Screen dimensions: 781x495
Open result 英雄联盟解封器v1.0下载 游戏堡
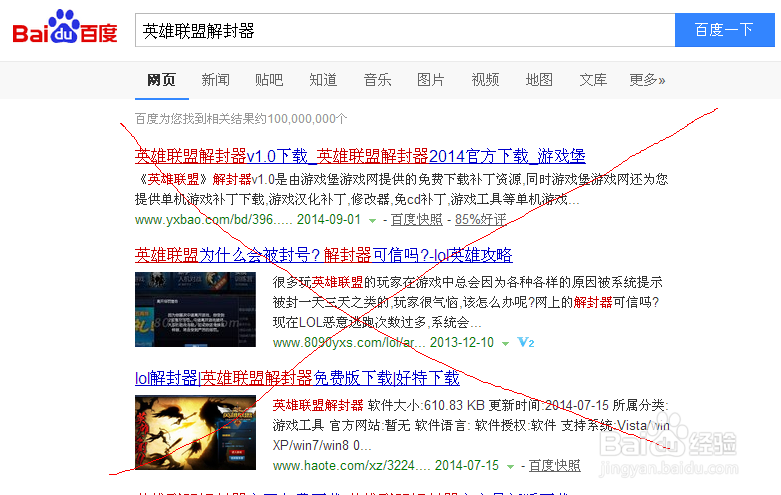point(360,156)
